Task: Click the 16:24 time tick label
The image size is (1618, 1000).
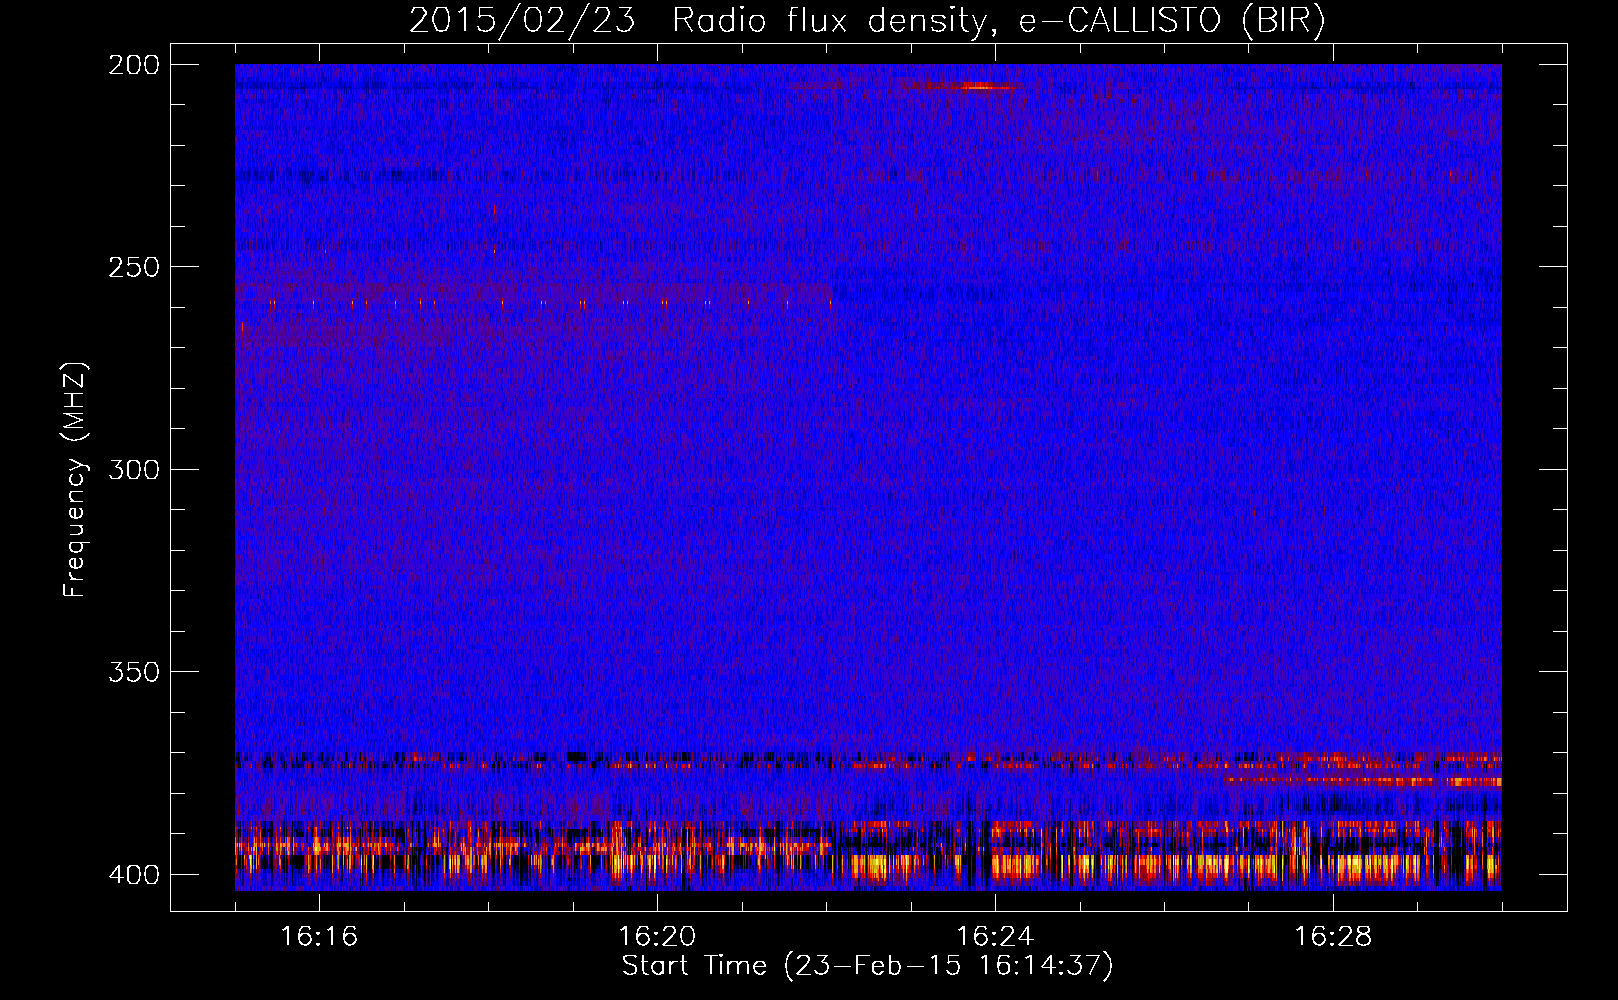Action: click(x=995, y=937)
